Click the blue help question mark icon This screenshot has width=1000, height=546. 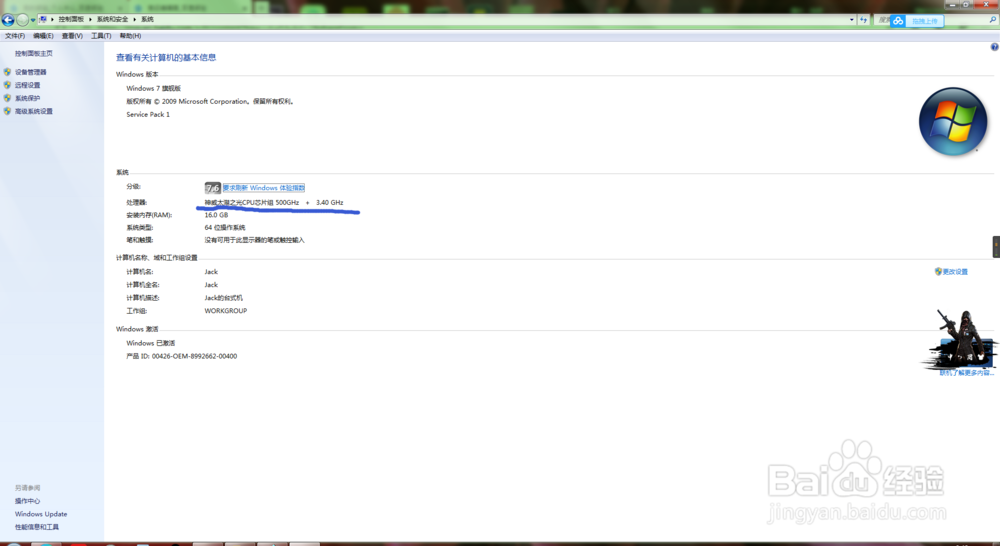coord(994,47)
